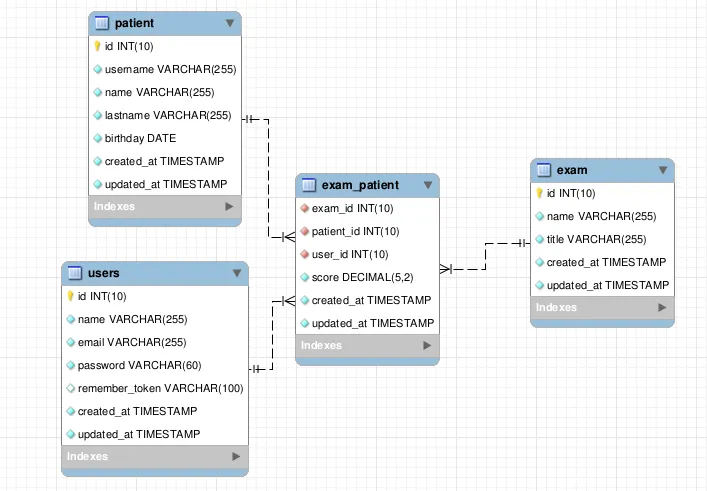Collapse the users table with header arrow
This screenshot has width=707, height=491.
coord(237,273)
